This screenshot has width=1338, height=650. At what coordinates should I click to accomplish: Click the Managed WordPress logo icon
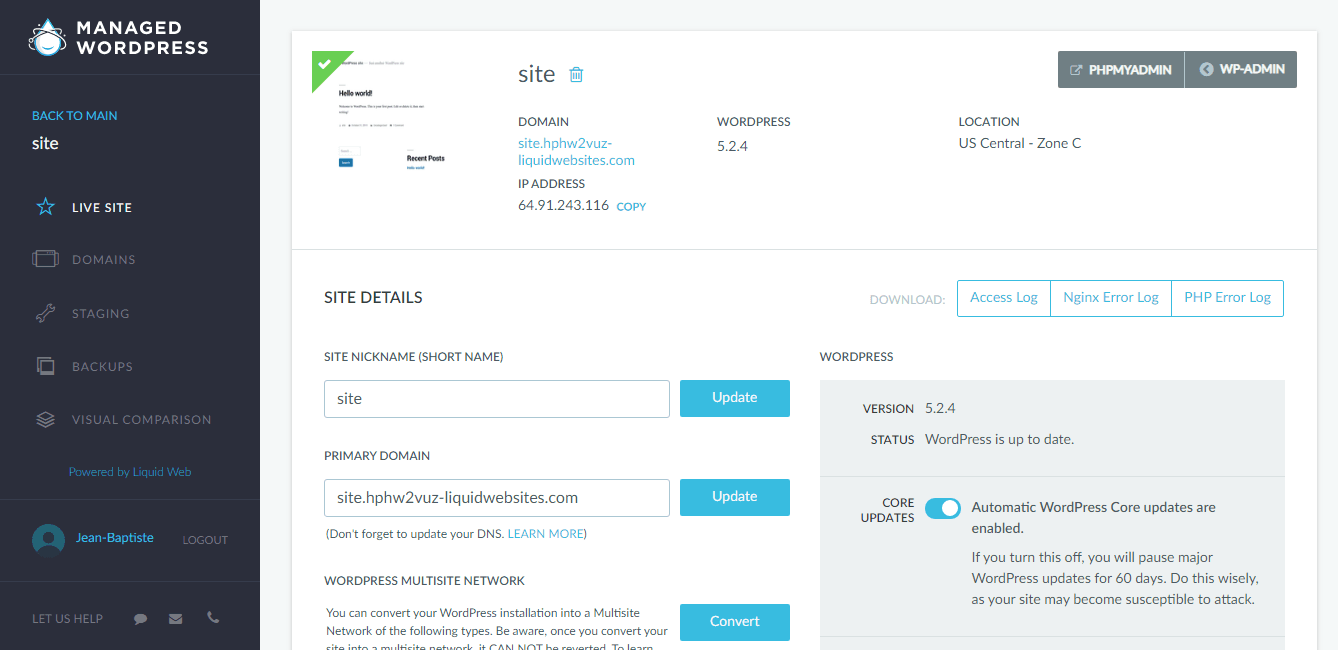pyautogui.click(x=46, y=36)
